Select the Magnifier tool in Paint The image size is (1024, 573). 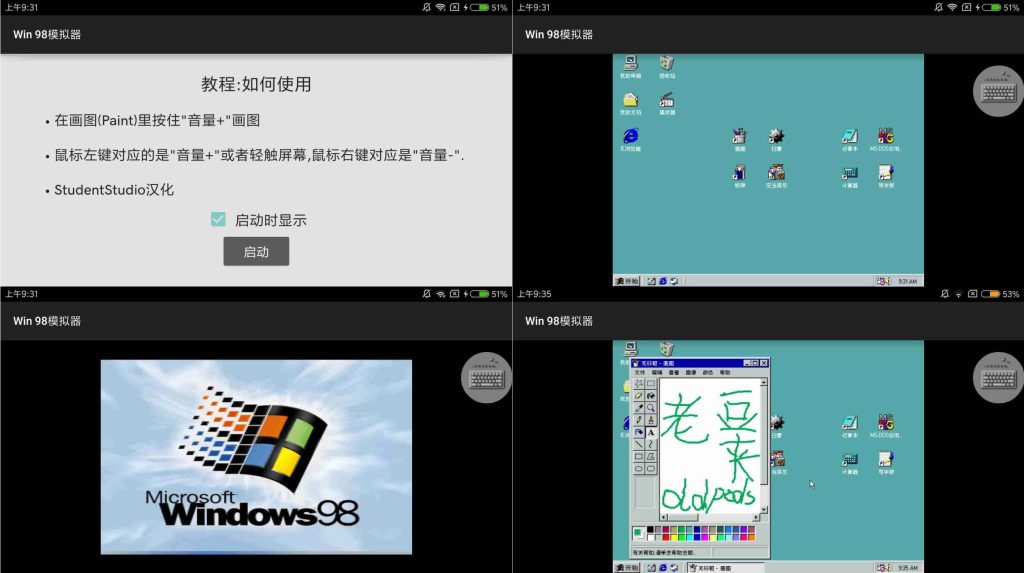pyautogui.click(x=651, y=408)
